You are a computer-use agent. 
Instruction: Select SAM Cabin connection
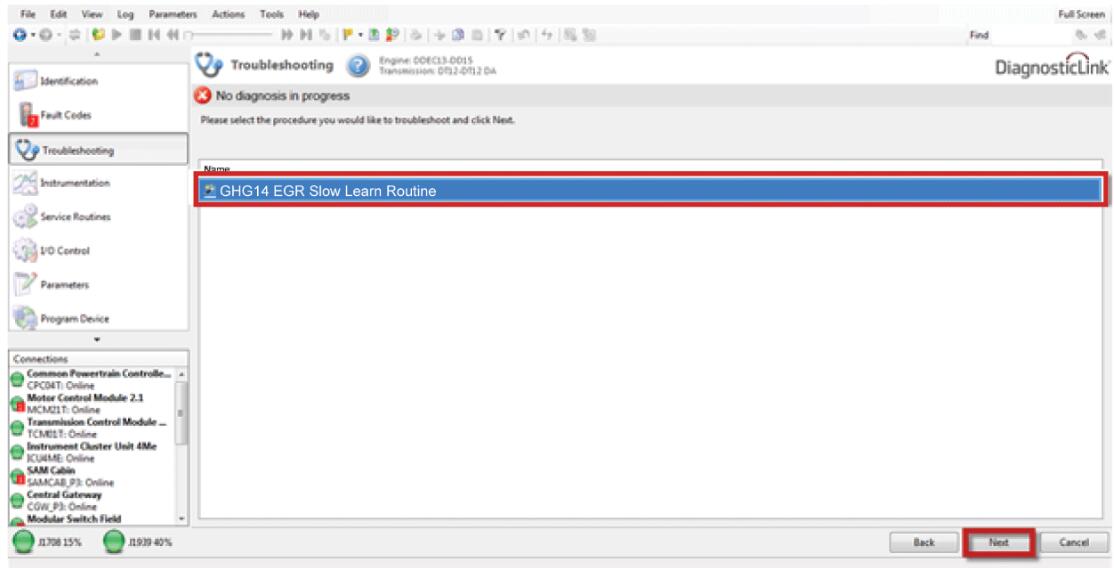(x=91, y=476)
